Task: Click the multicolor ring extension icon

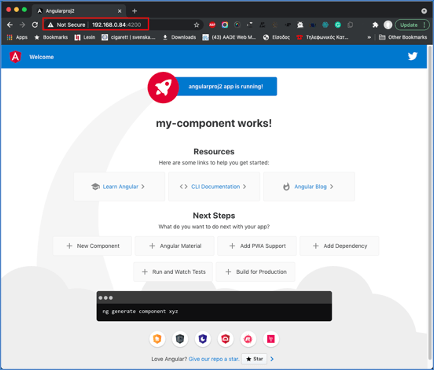Action: click(225, 25)
